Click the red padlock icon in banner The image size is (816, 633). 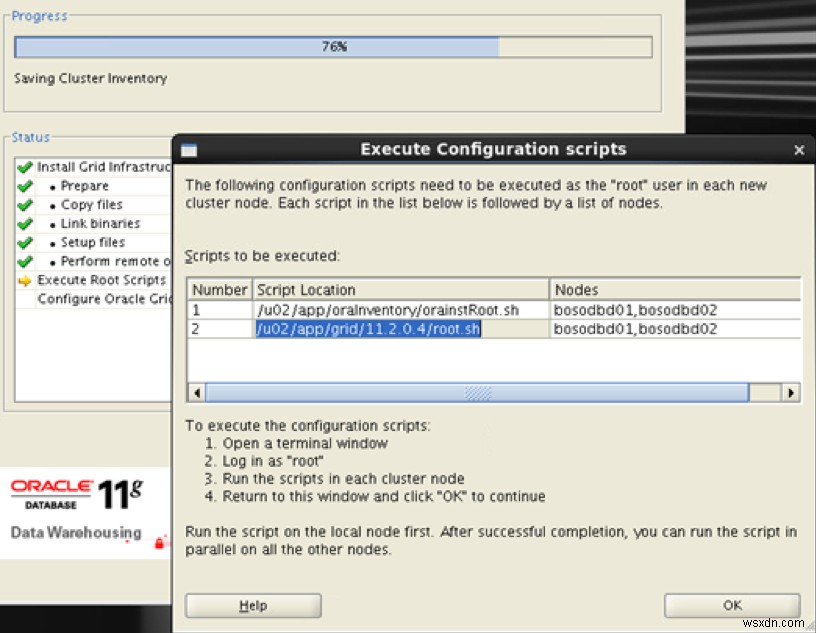coord(160,543)
